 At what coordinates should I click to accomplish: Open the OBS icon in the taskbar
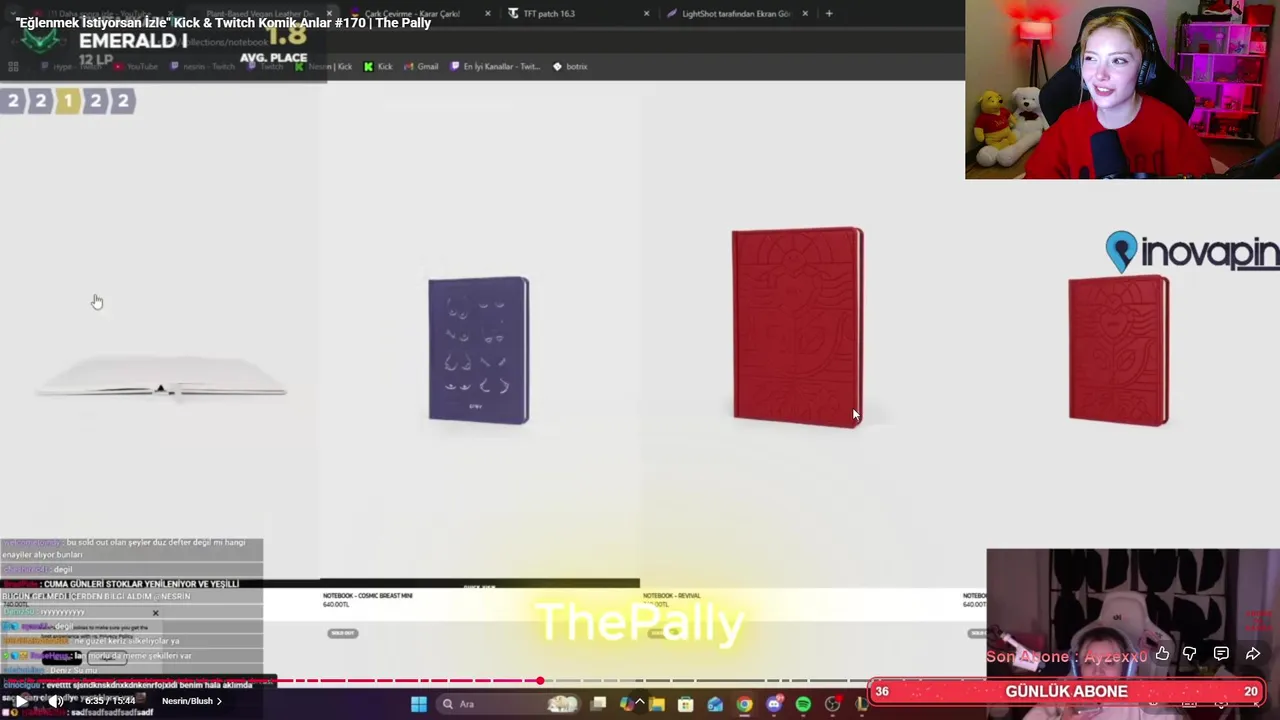832,704
